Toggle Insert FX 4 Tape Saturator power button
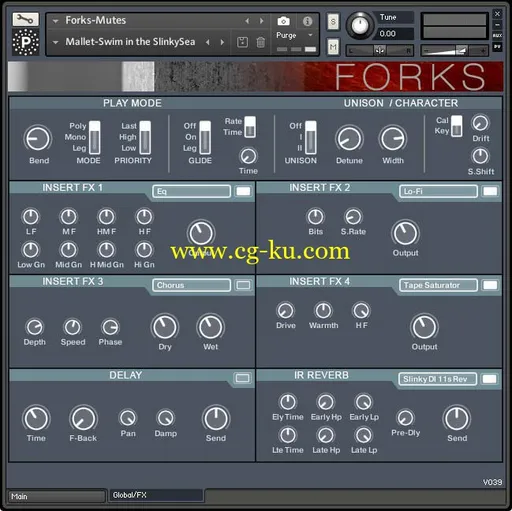 pyautogui.click(x=490, y=285)
